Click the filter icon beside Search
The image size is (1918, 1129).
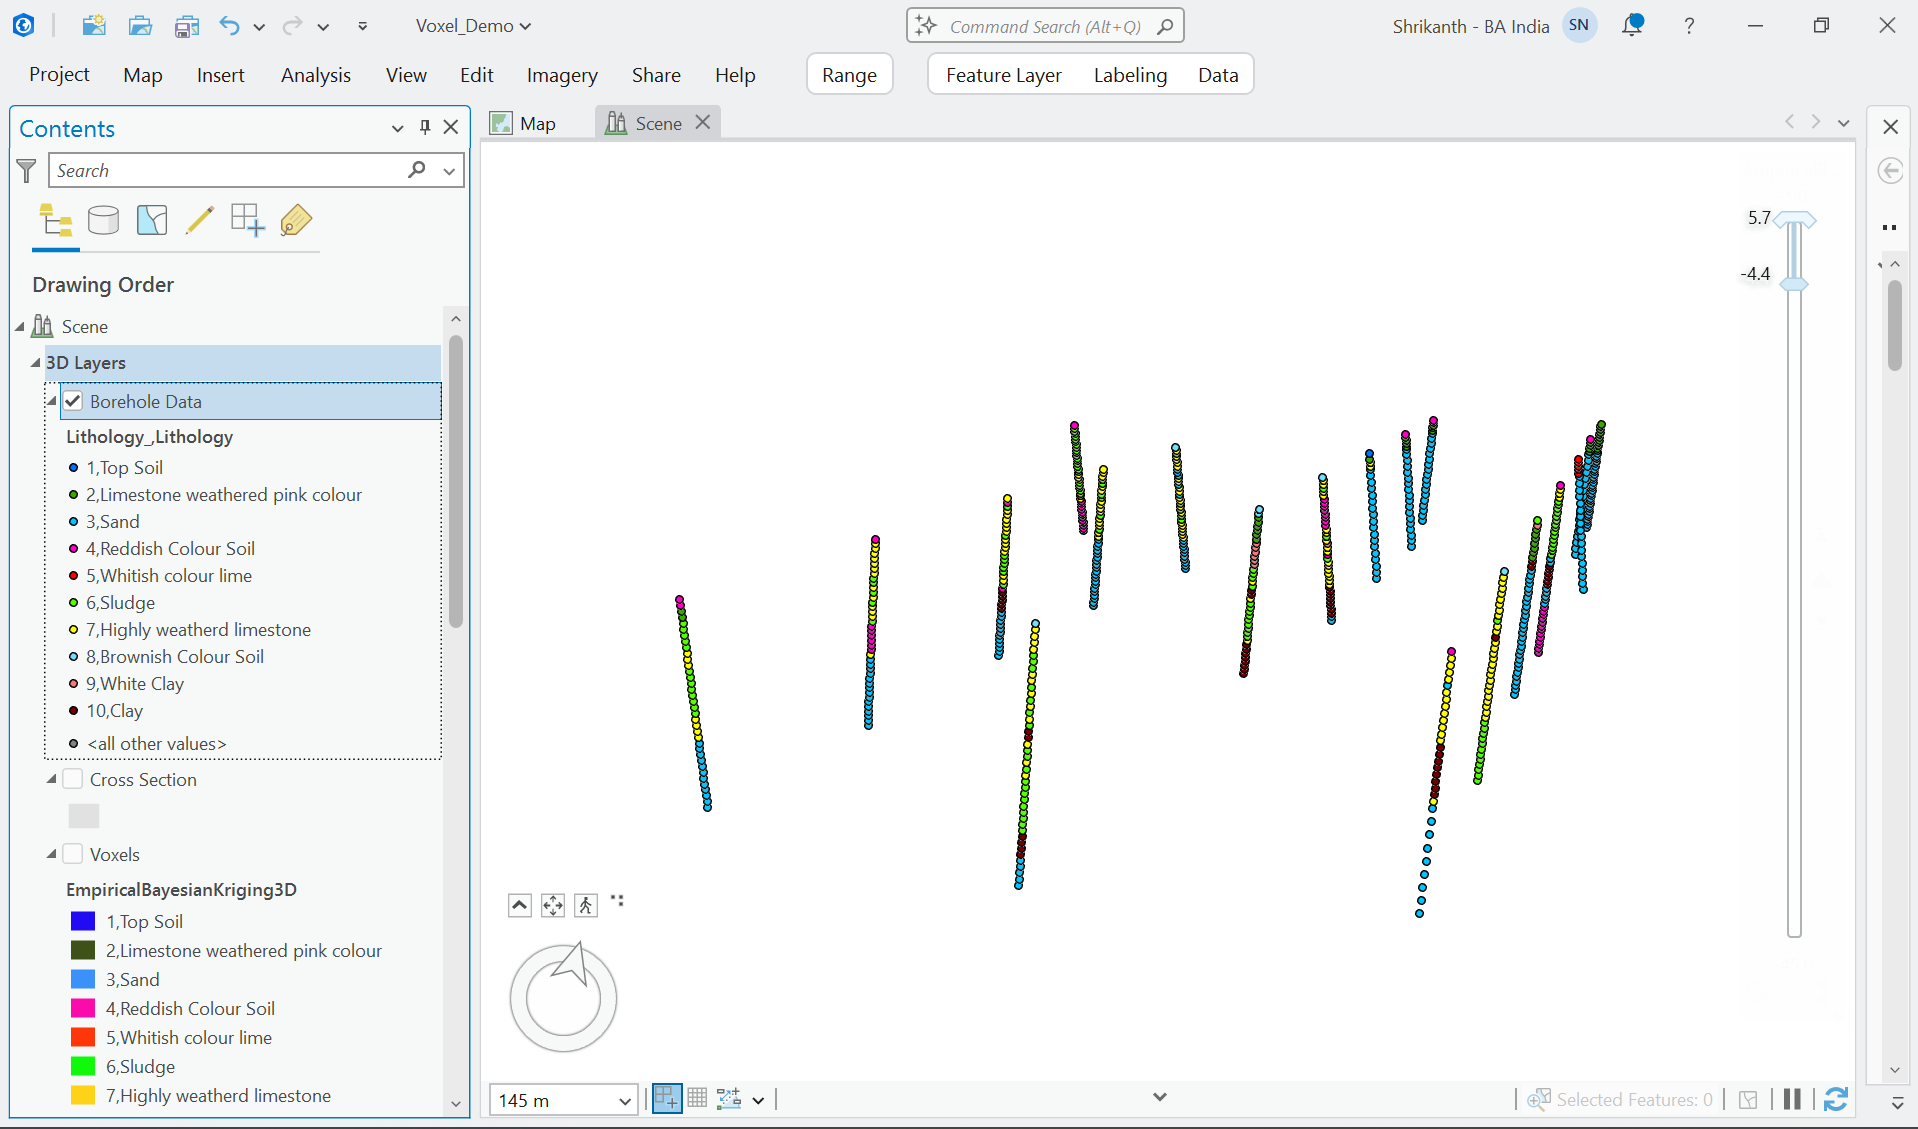[27, 171]
